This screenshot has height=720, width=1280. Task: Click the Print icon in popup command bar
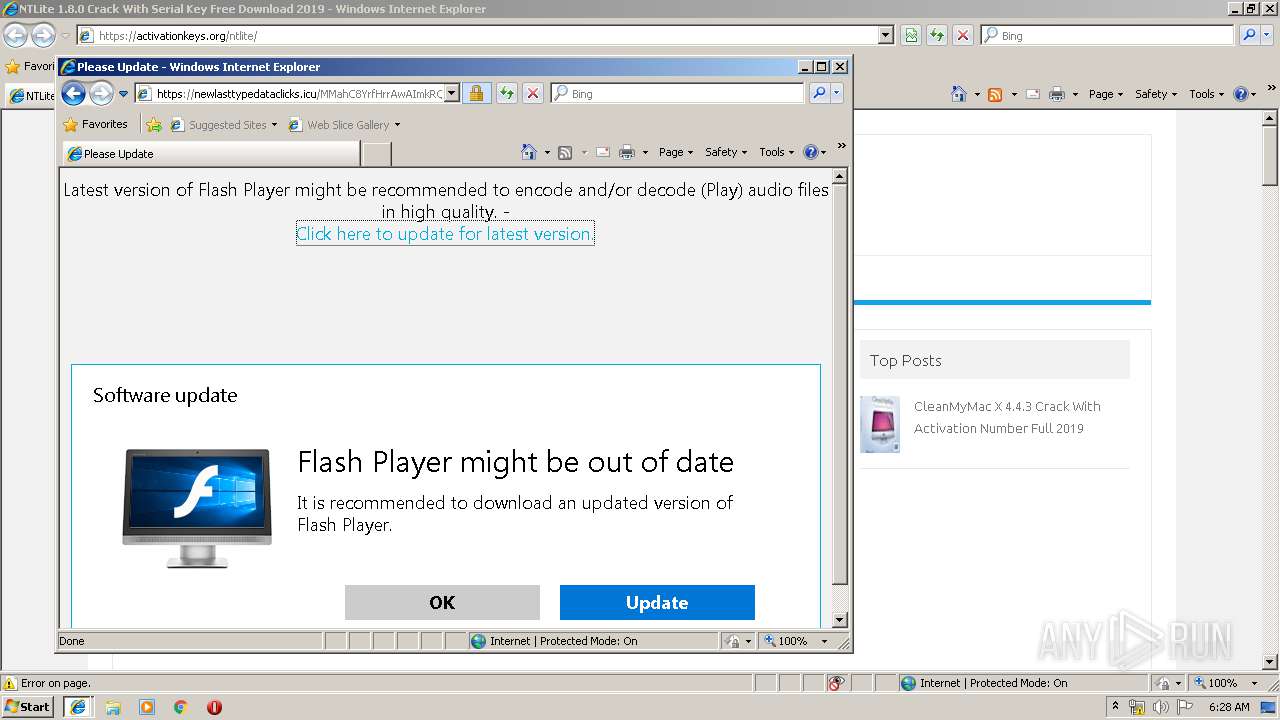[627, 152]
